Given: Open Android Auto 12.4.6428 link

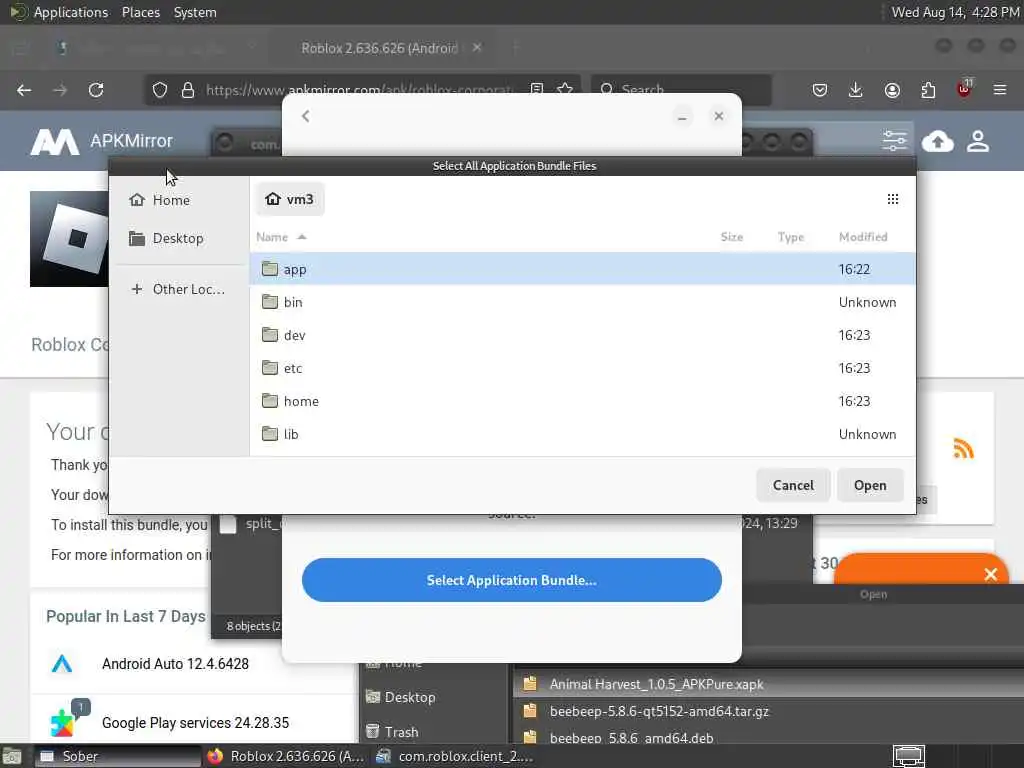Looking at the screenshot, I should (x=175, y=664).
